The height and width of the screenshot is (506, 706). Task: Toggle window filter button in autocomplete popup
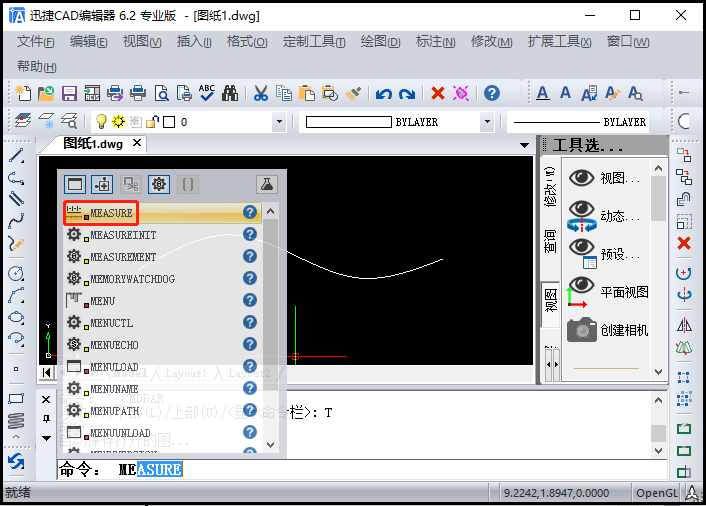click(x=75, y=184)
